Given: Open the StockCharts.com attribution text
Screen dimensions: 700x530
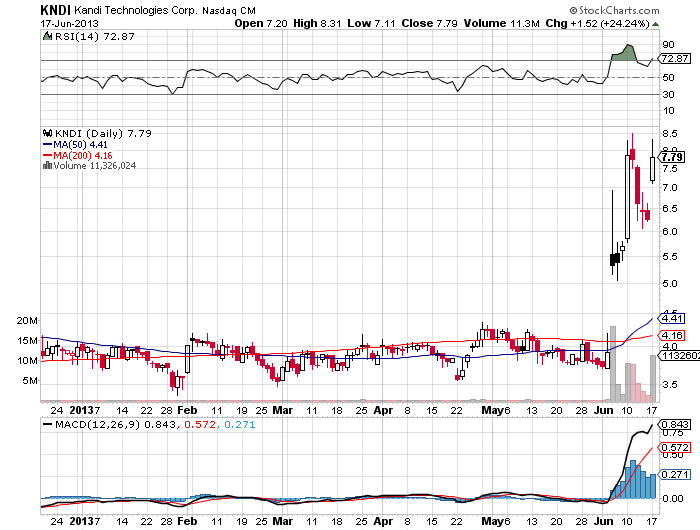Looking at the screenshot, I should coord(619,10).
